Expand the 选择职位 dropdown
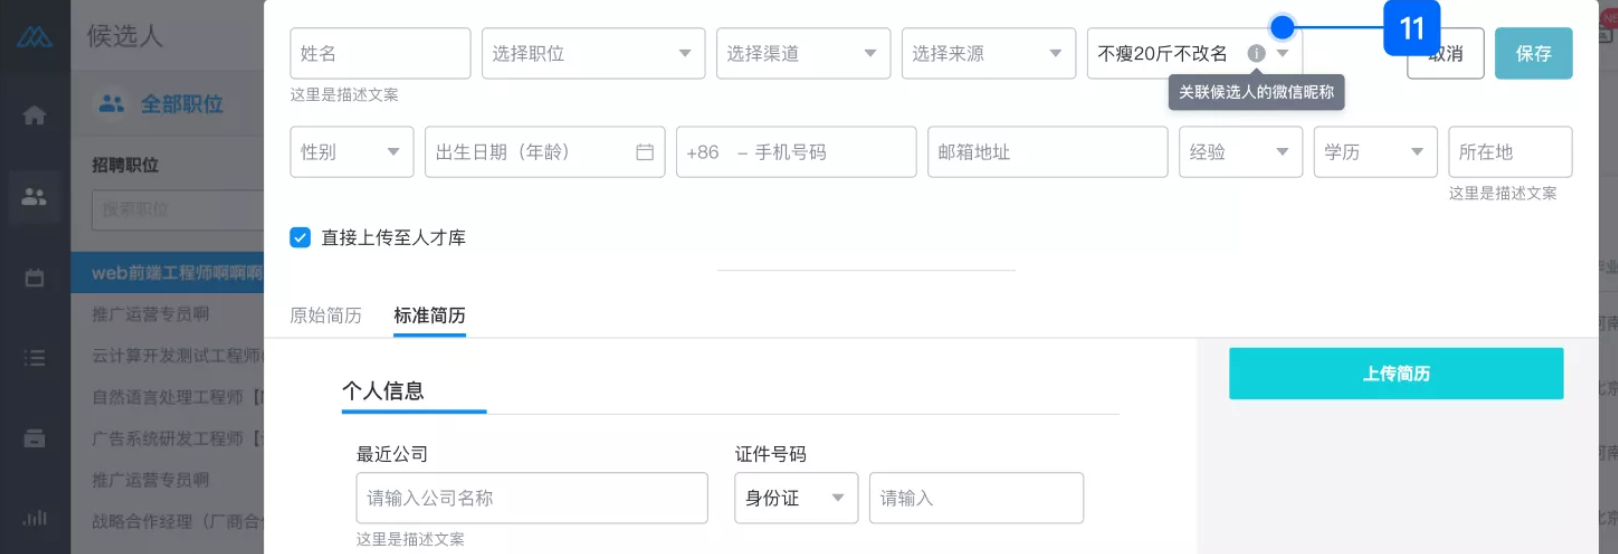The width and height of the screenshot is (1618, 554). click(593, 53)
